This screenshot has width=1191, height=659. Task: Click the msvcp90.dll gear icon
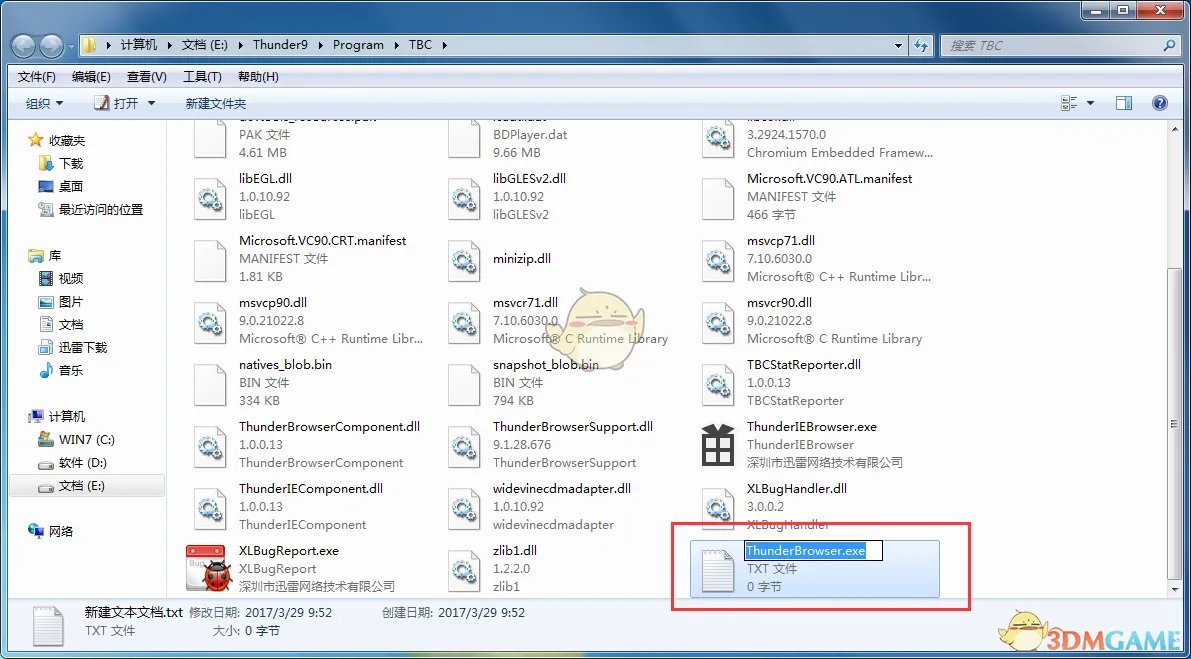(210, 320)
